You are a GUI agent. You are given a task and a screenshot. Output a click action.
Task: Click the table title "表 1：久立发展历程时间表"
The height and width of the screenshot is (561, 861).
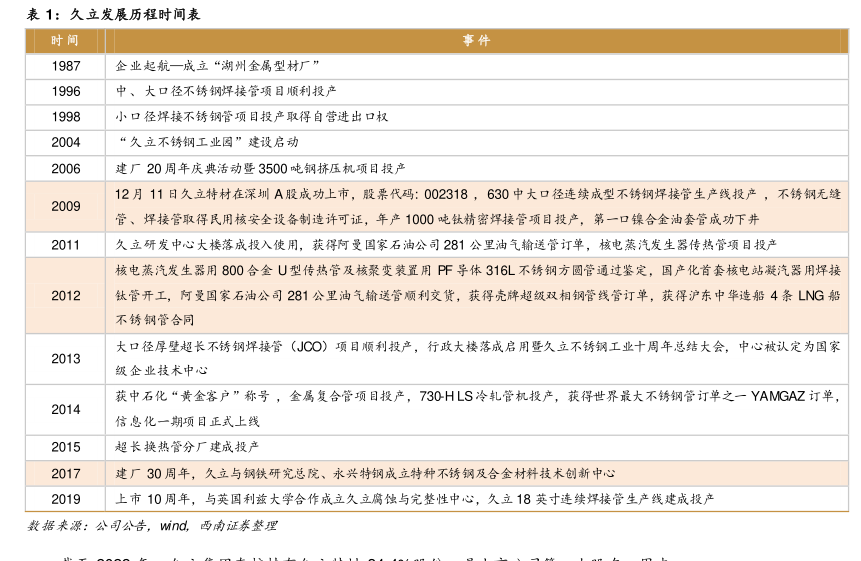click(113, 14)
